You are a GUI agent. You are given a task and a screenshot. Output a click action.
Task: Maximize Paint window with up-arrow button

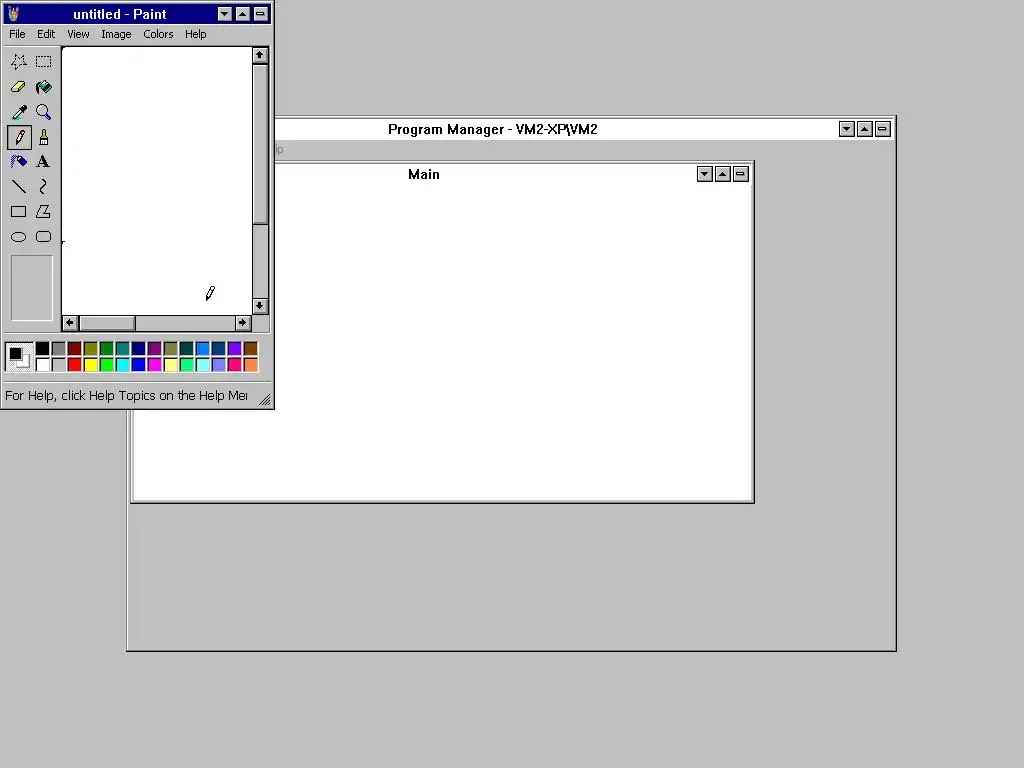click(x=242, y=14)
